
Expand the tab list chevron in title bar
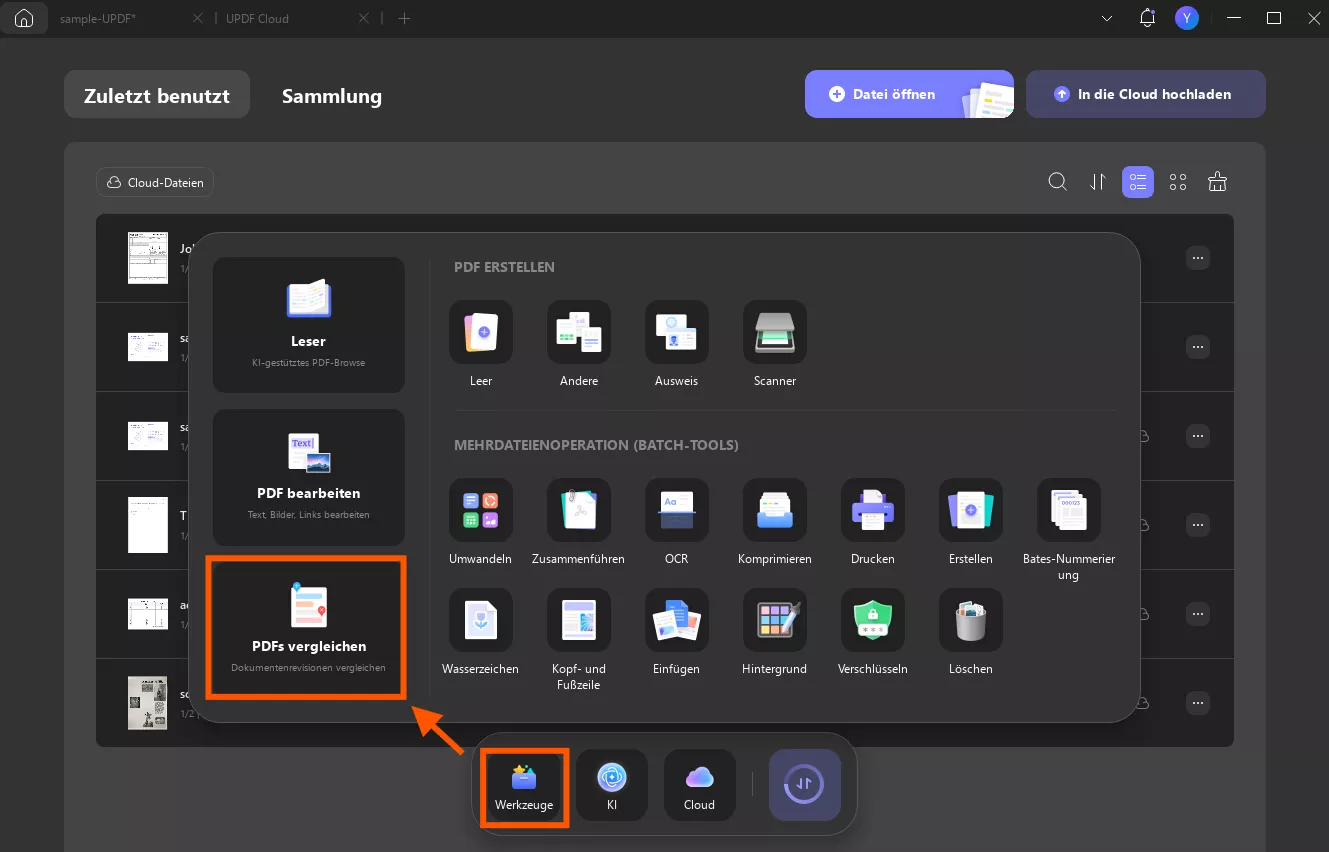pyautogui.click(x=1107, y=18)
